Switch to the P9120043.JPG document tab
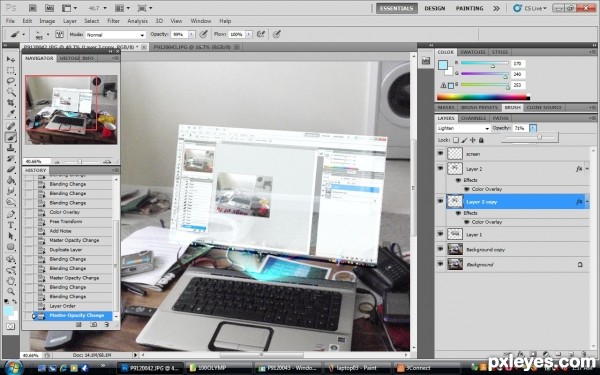 [x=192, y=47]
